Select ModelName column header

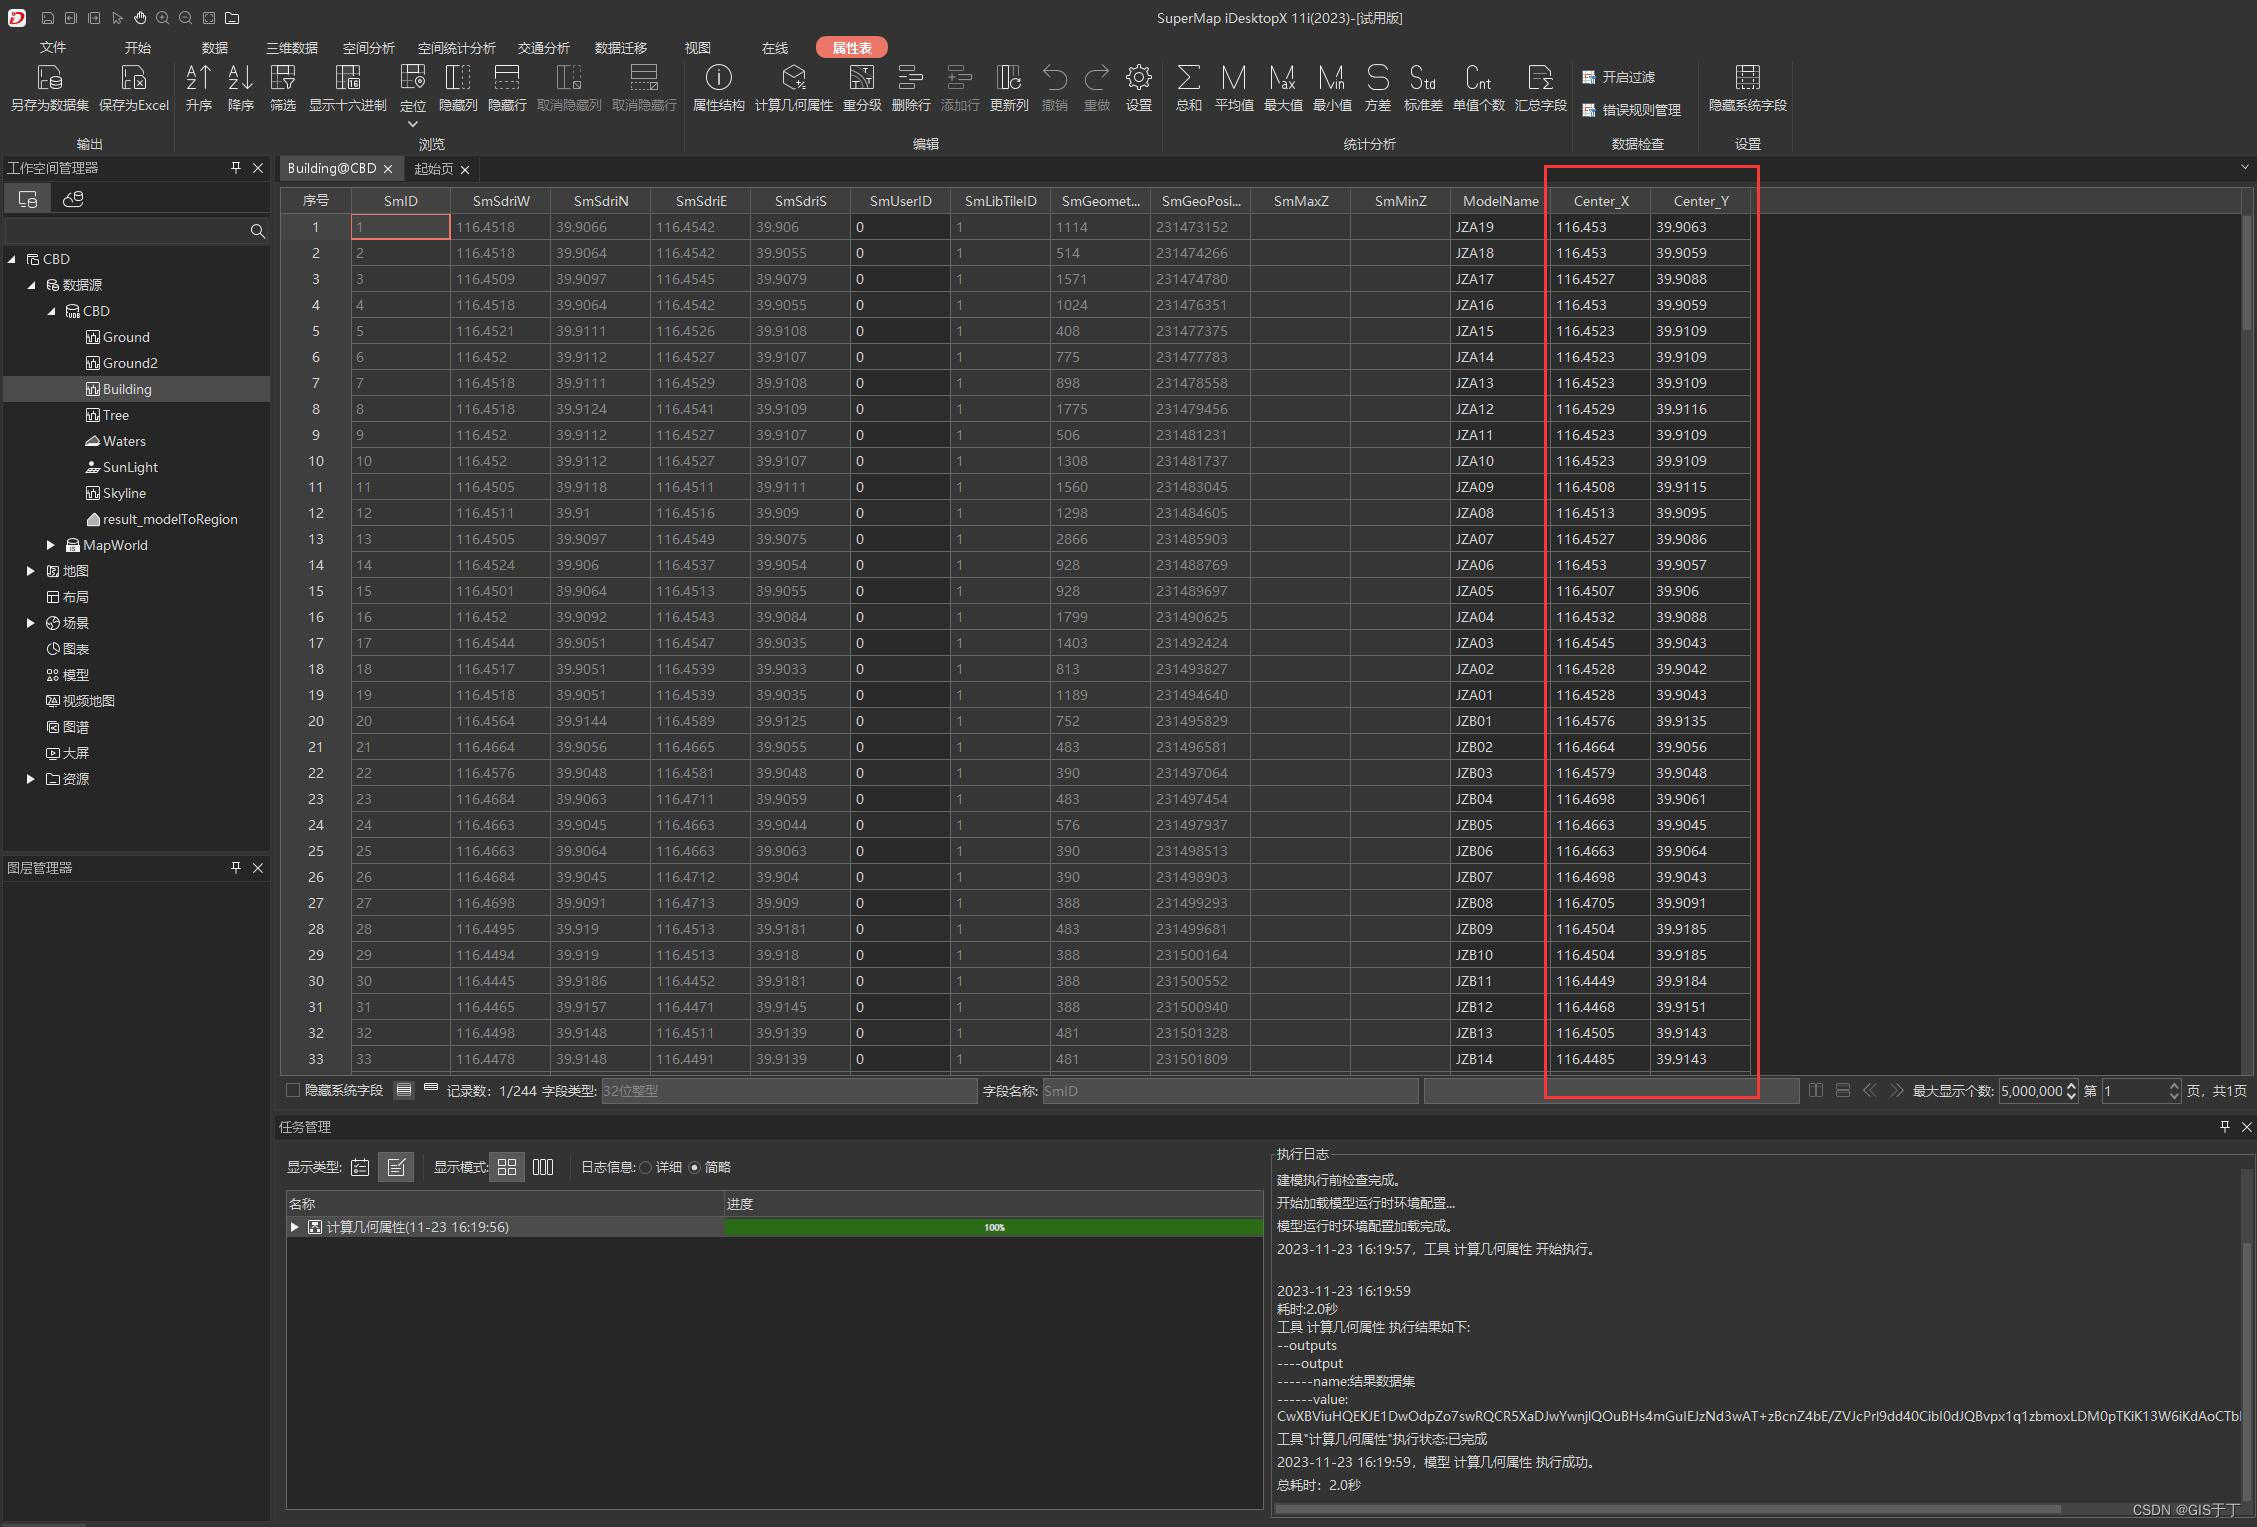point(1500,201)
